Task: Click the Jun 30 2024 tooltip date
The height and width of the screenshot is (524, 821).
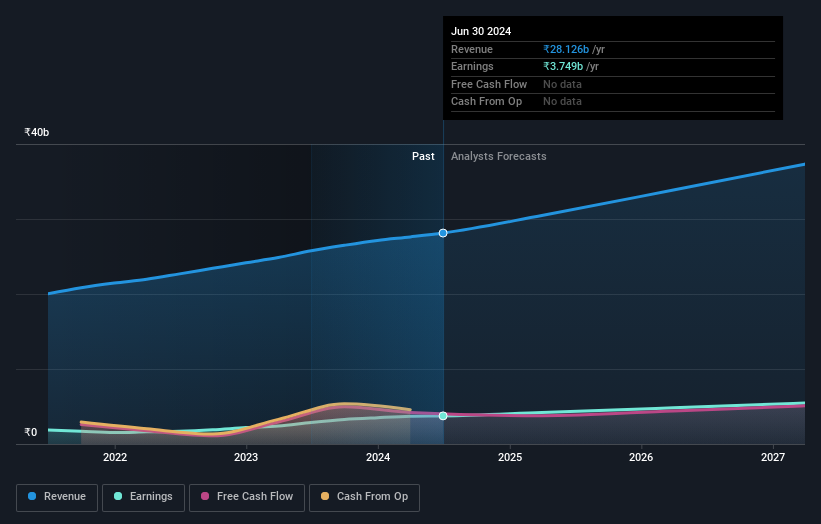Action: tap(481, 31)
